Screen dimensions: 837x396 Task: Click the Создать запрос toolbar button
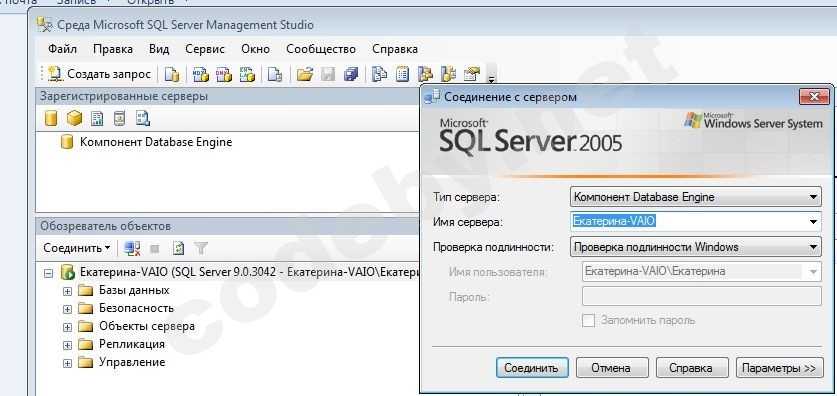[99, 74]
